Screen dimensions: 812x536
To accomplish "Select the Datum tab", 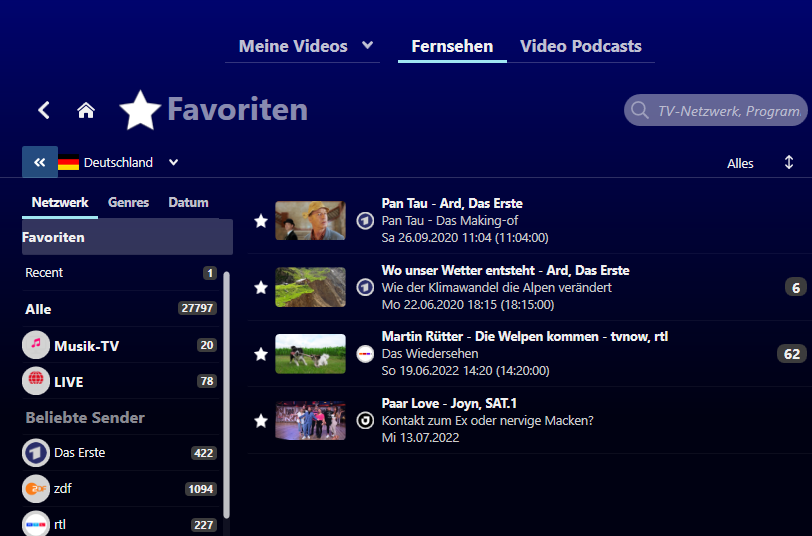I will click(188, 202).
